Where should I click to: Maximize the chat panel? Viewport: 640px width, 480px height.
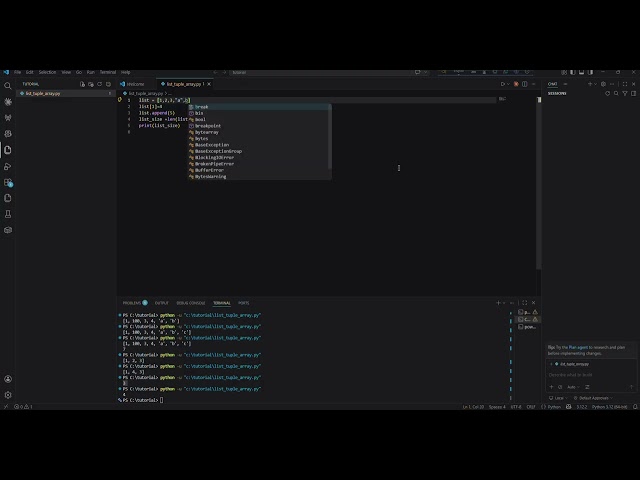[625, 84]
